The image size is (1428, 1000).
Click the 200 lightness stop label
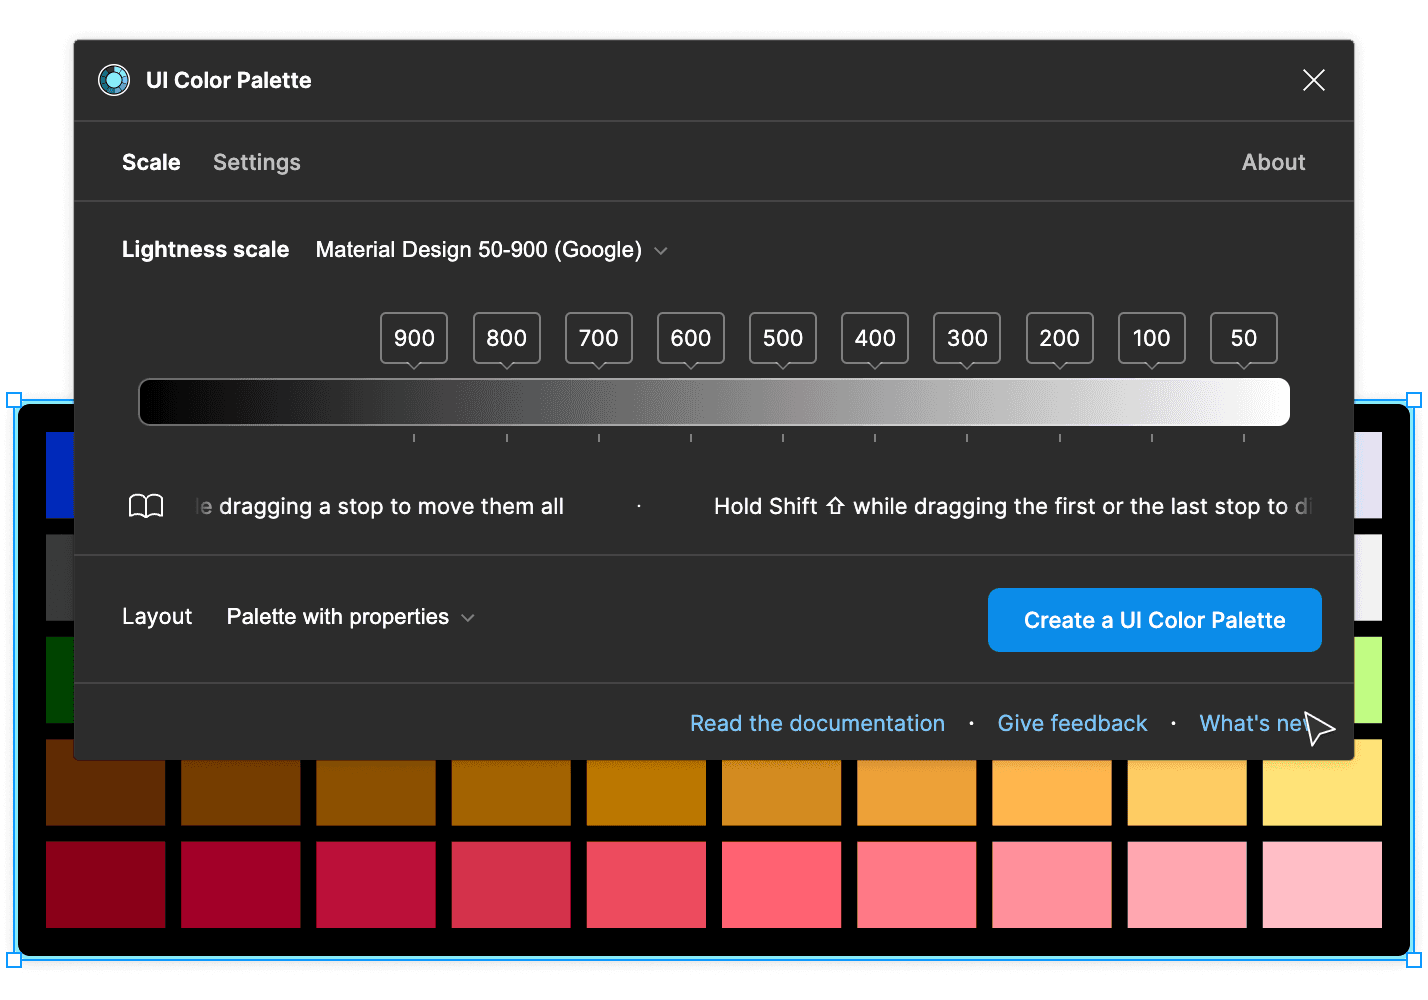(x=1059, y=338)
